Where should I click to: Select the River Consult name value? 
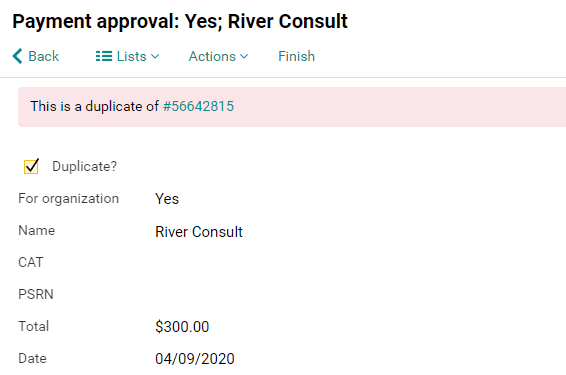[x=199, y=232]
